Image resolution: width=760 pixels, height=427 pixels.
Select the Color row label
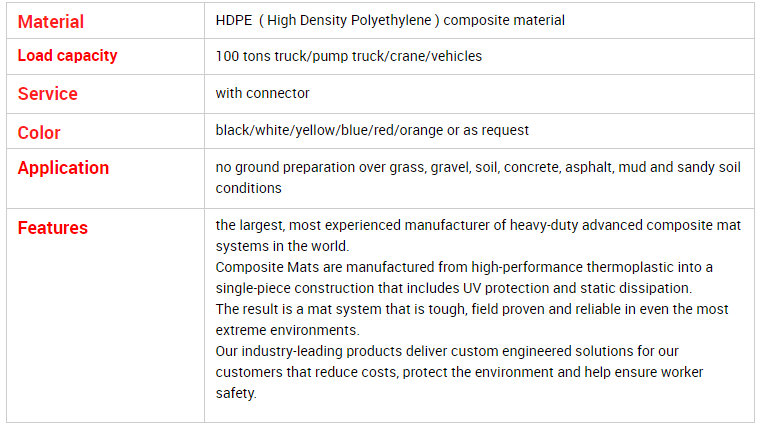tap(39, 132)
